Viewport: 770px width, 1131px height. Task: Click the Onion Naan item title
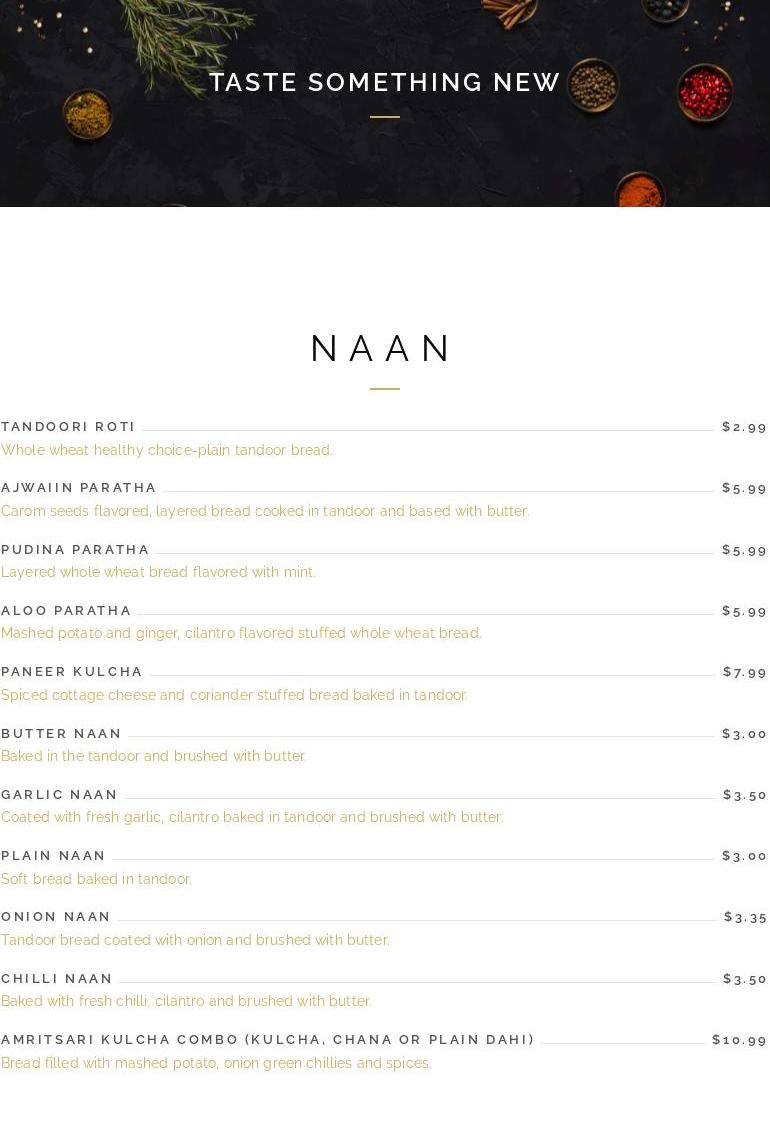pyautogui.click(x=56, y=917)
